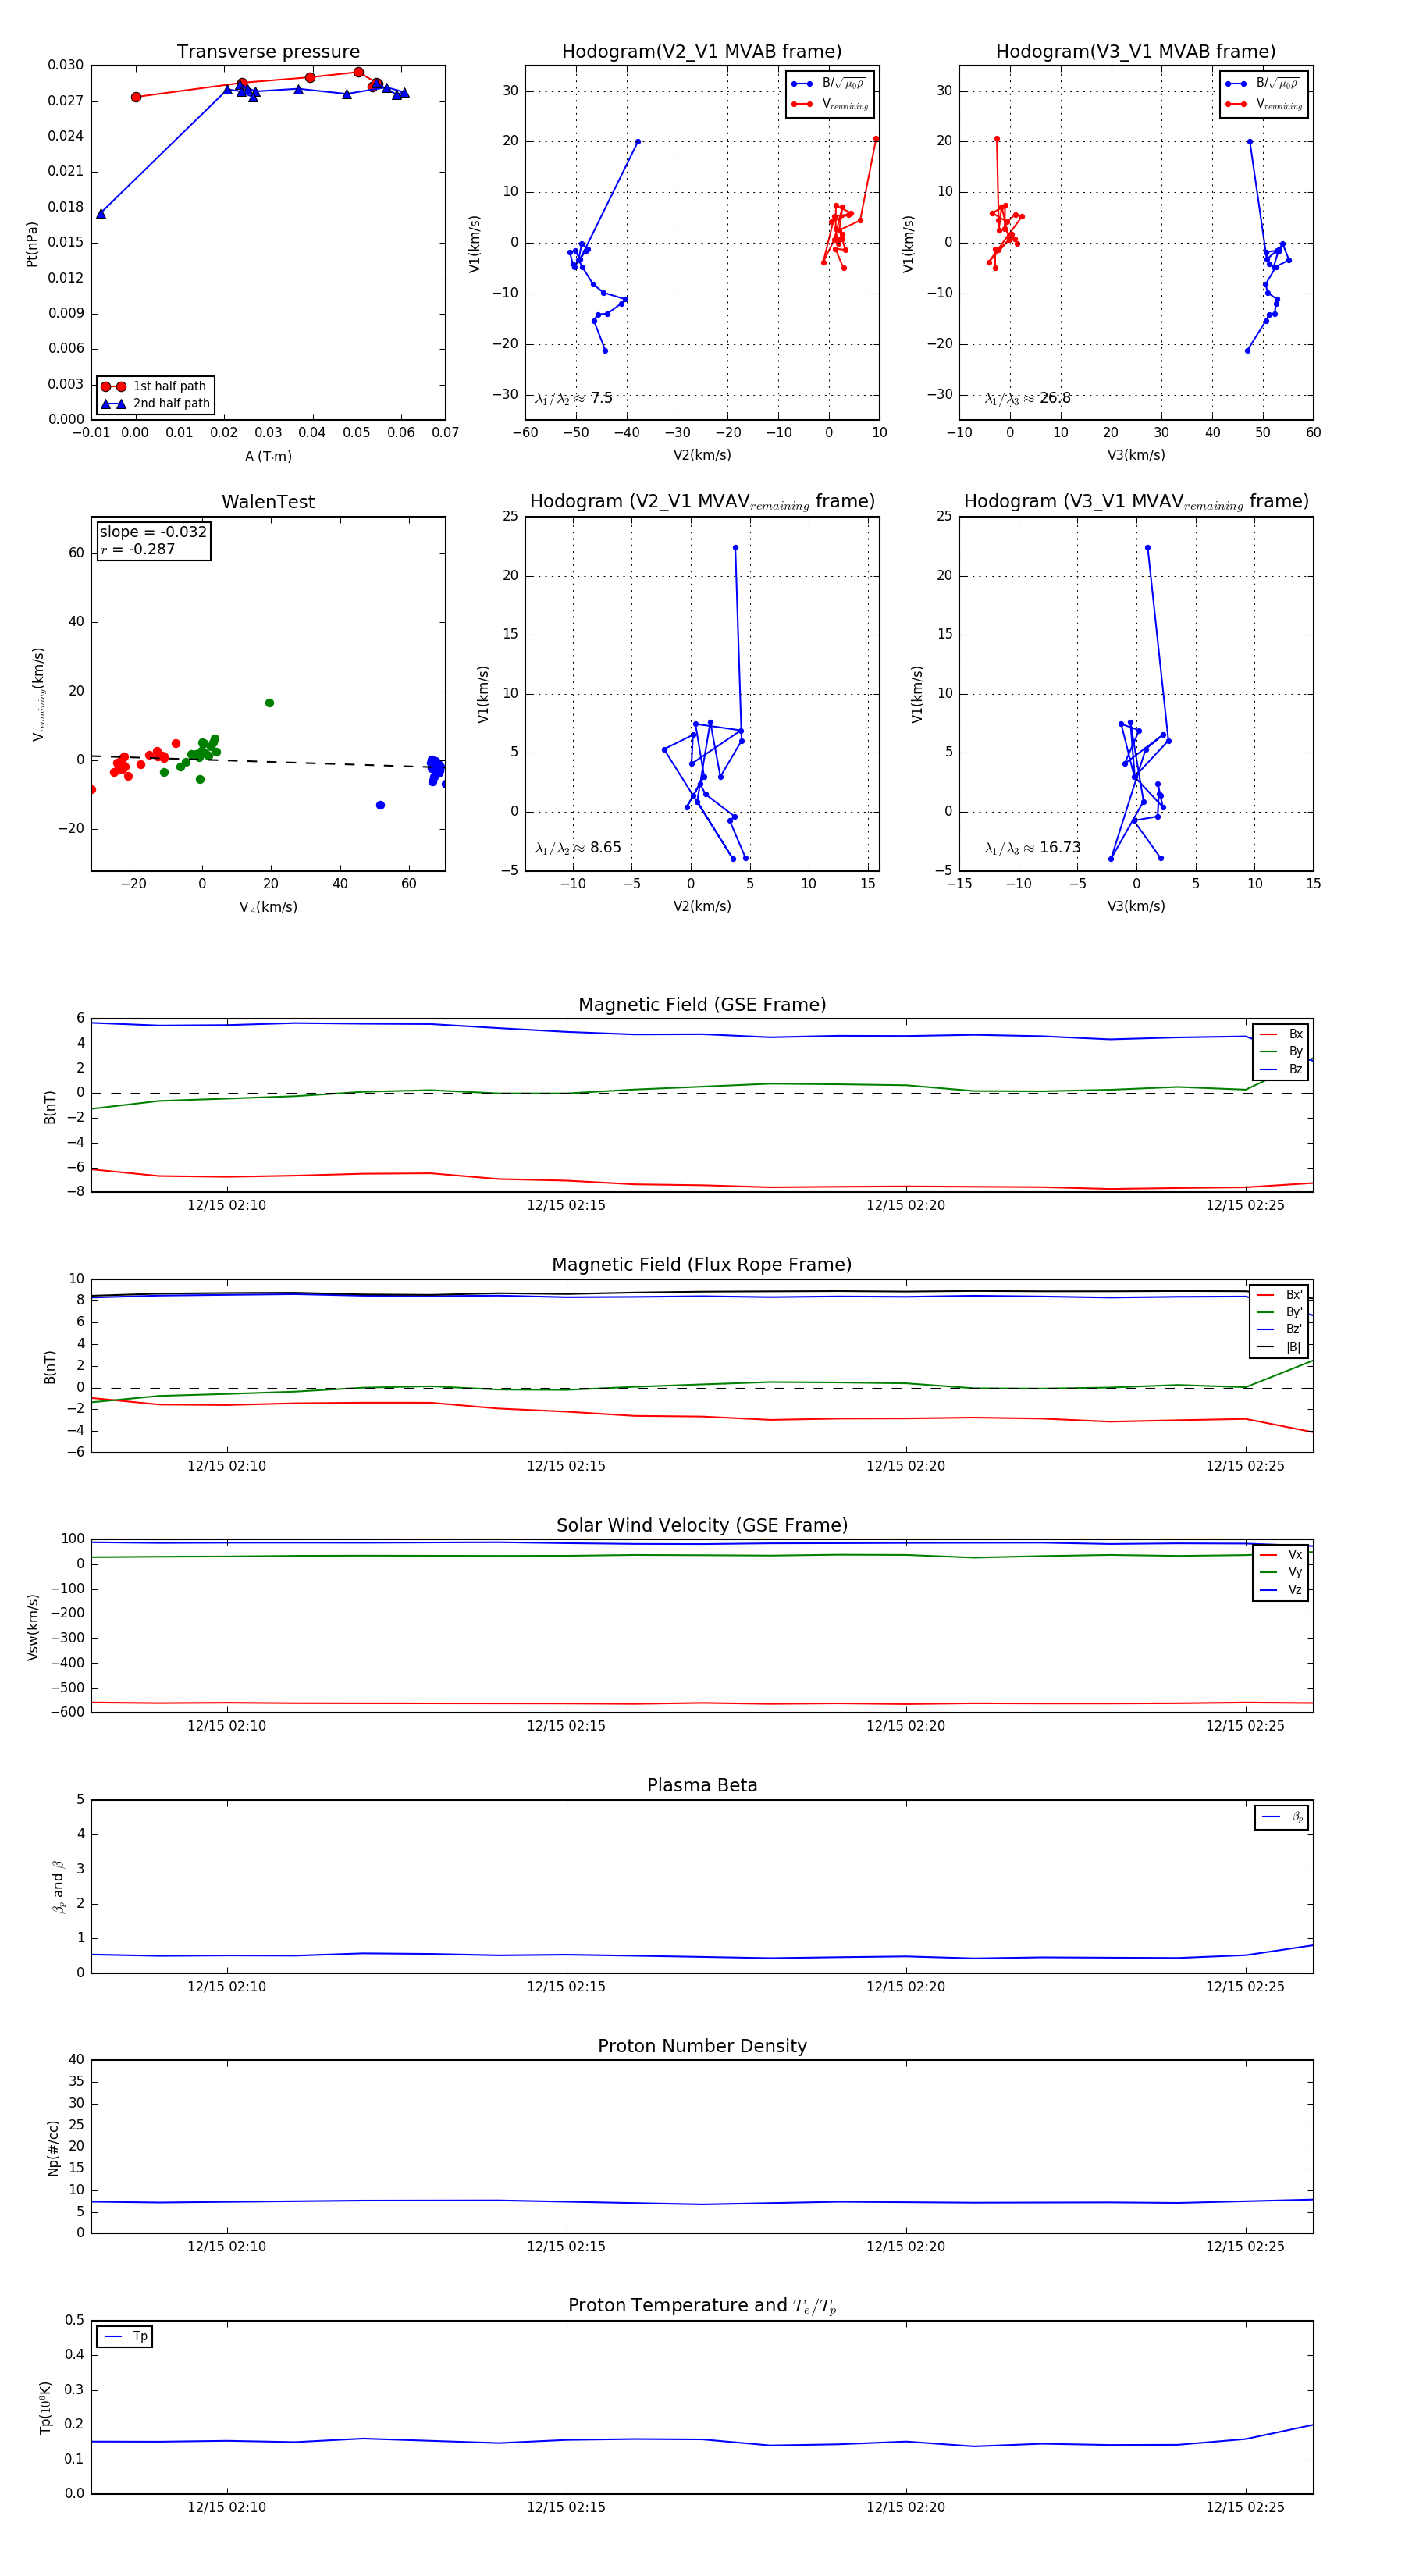Screen dimensions: 1405x2576
Task: Click the 'Vsw(km/s)' y-axis label
Action: tap(33, 1628)
